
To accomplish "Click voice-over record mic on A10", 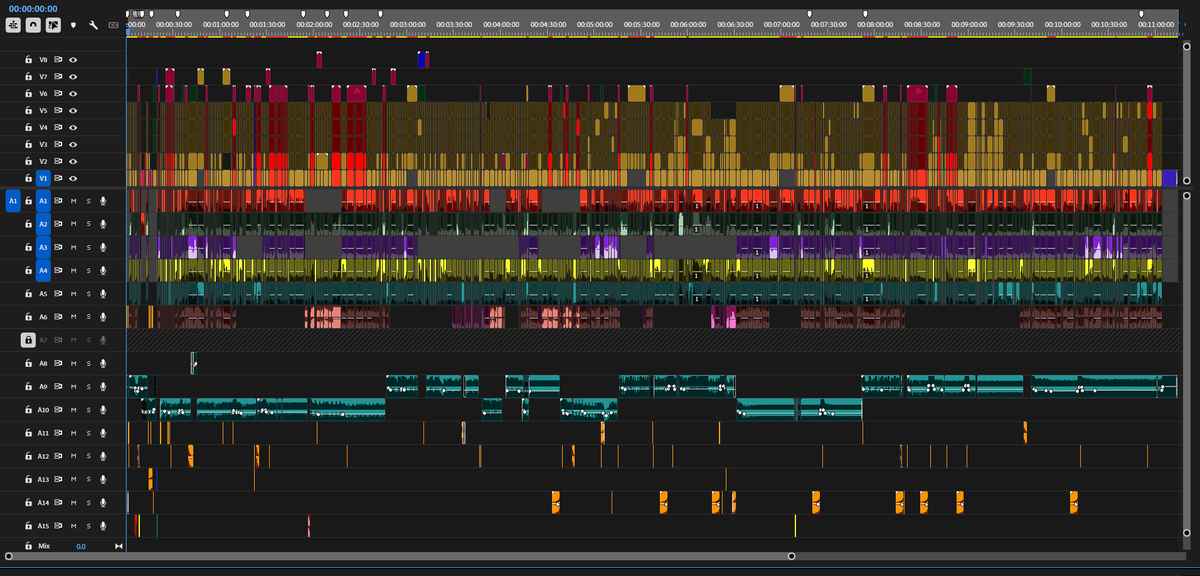I will point(103,410).
